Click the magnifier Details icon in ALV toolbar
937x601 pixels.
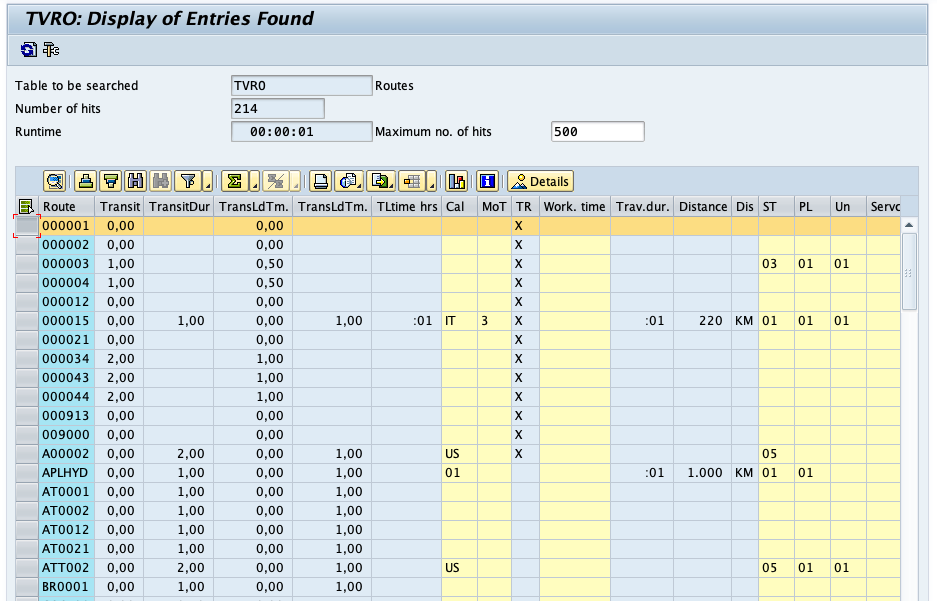(54, 181)
